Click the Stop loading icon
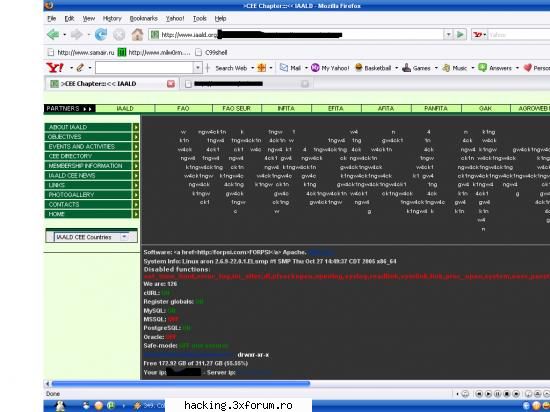This screenshot has width=550, height=412. (119, 34)
